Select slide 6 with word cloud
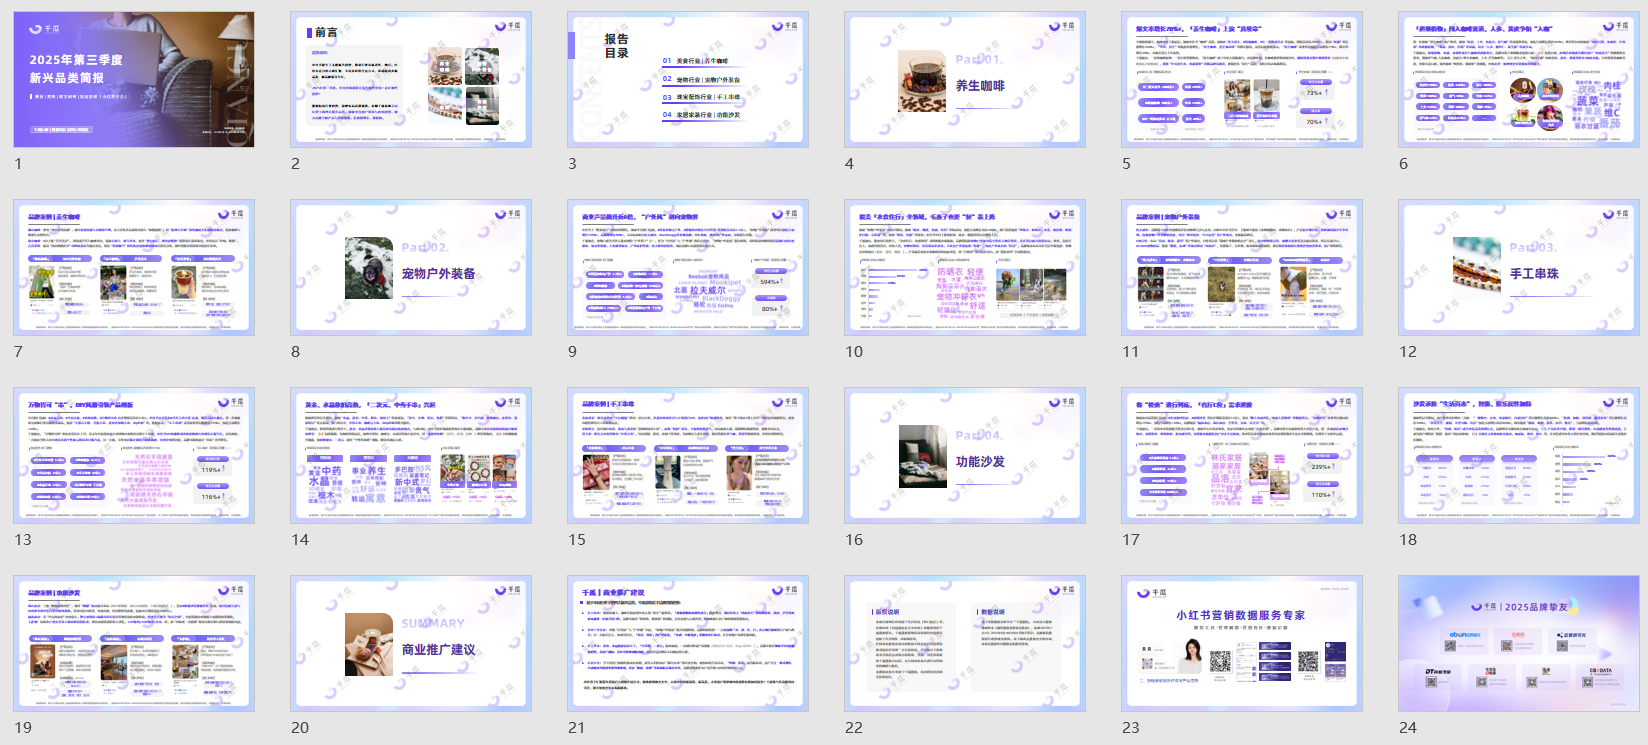Viewport: 1648px width, 745px height. (1519, 80)
